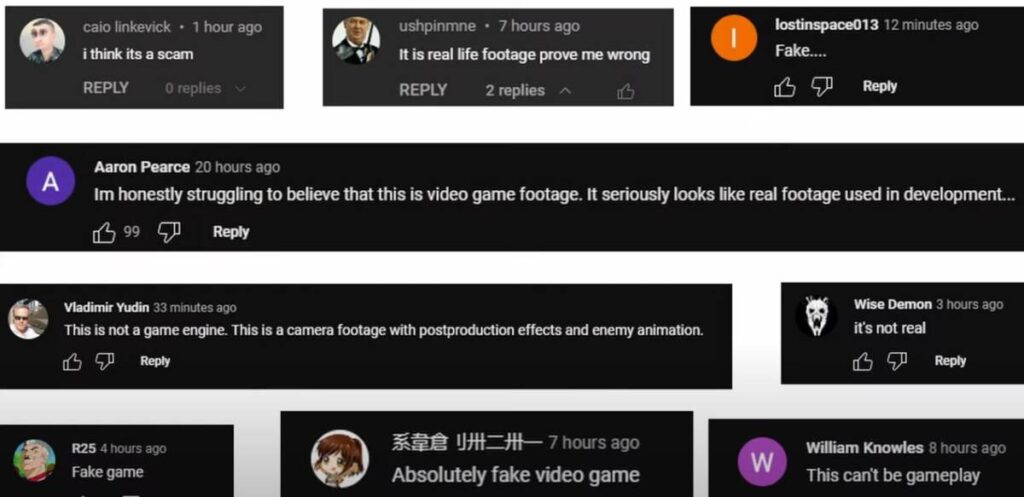Like ushpinmne's real life footage comment
Screen dimensions: 1024x497
pos(626,92)
